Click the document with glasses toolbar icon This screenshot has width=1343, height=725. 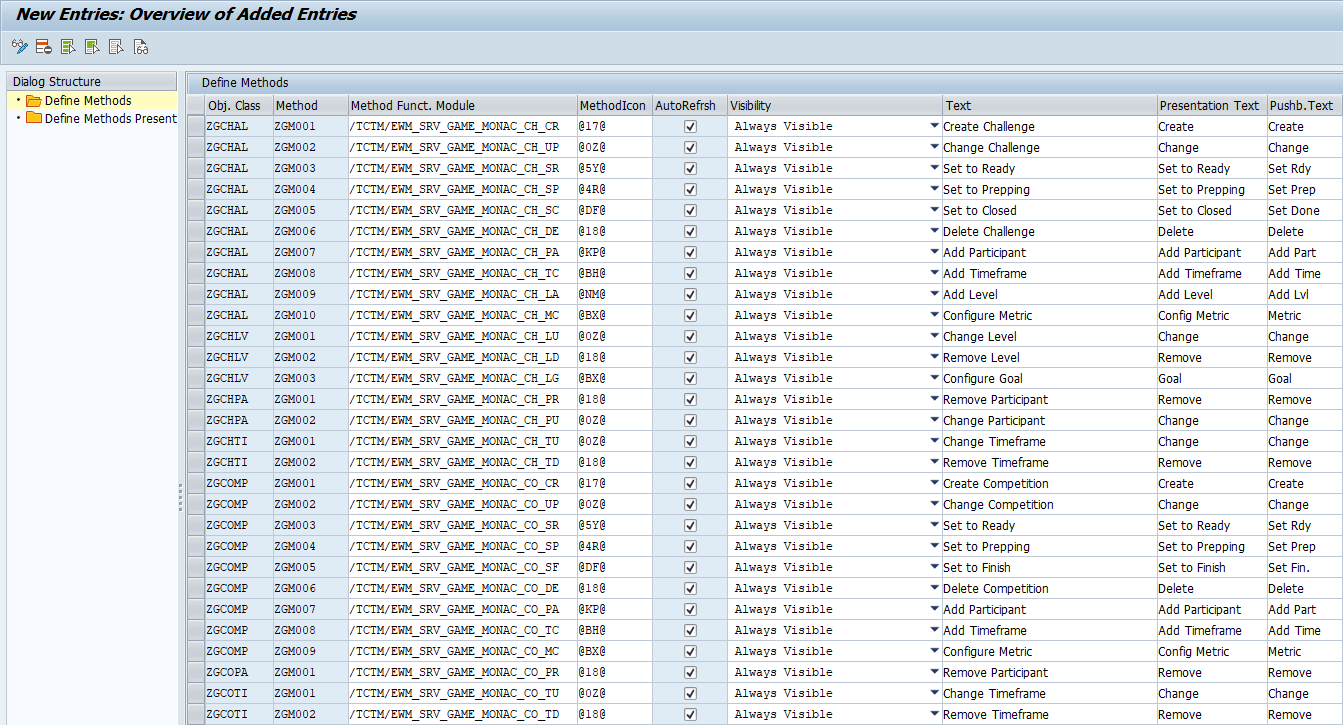(x=141, y=46)
